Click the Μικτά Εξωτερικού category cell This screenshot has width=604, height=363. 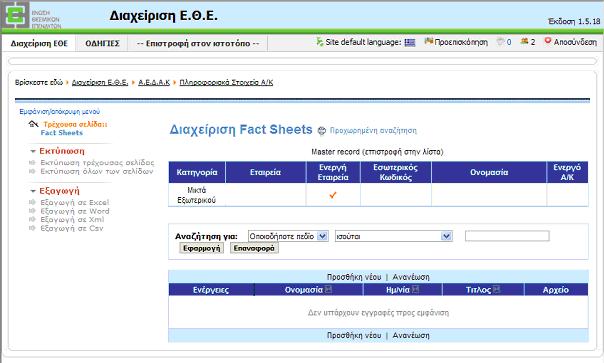click(x=196, y=195)
